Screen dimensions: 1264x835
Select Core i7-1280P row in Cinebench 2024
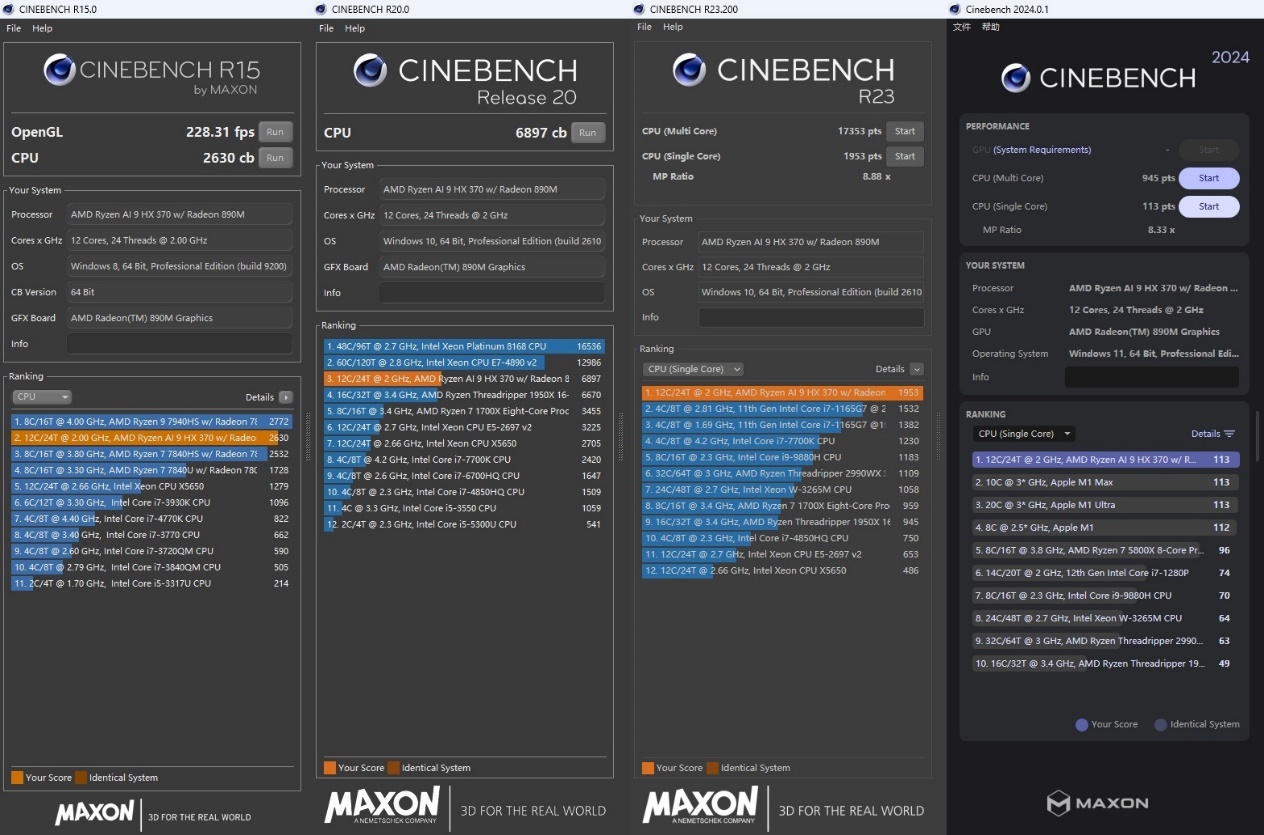[1106, 573]
